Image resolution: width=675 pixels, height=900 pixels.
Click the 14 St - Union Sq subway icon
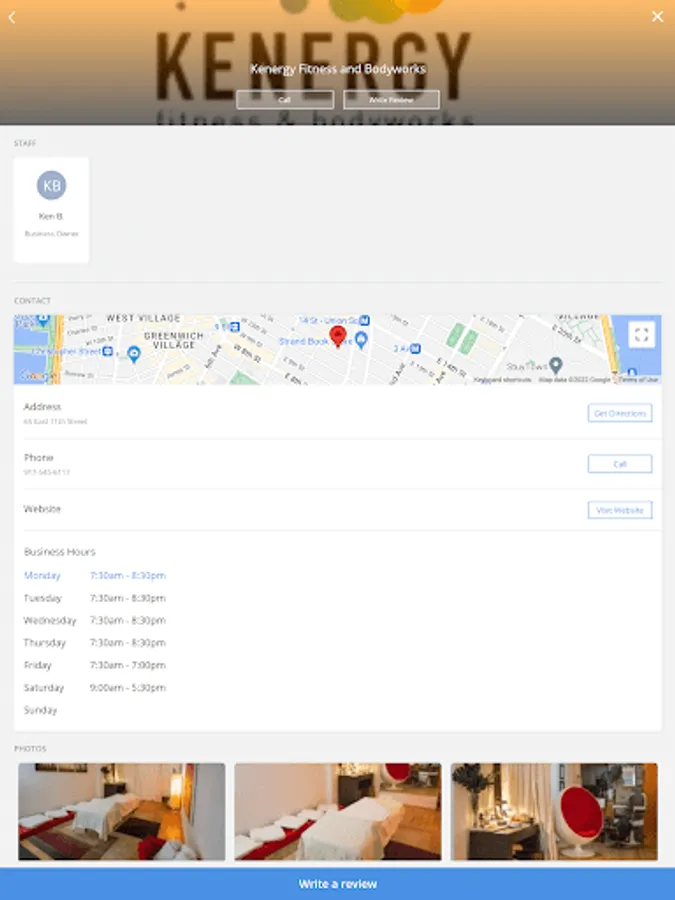(364, 321)
